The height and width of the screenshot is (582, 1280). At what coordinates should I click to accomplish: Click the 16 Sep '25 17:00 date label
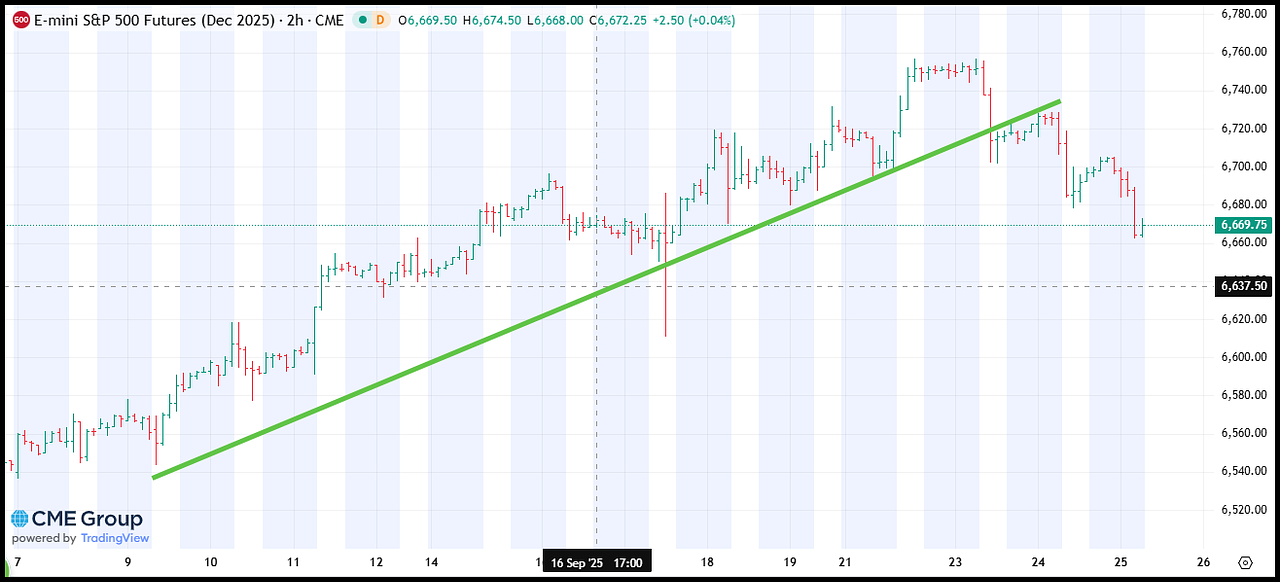(597, 562)
